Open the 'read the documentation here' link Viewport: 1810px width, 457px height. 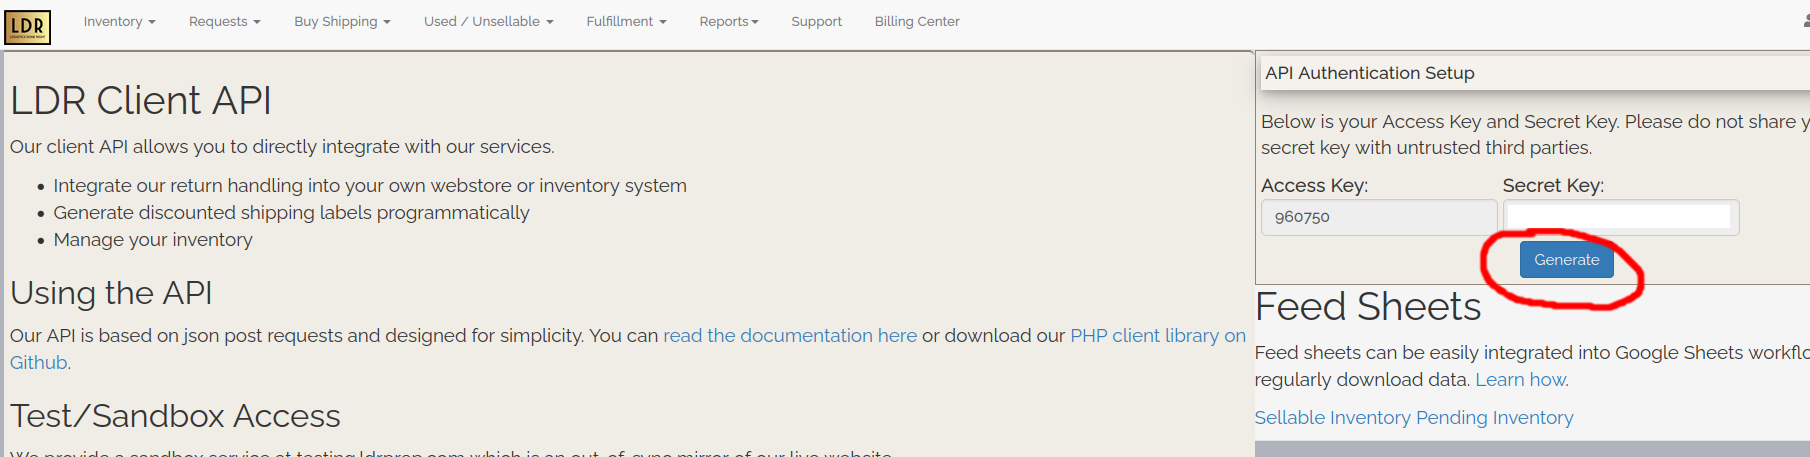789,336
